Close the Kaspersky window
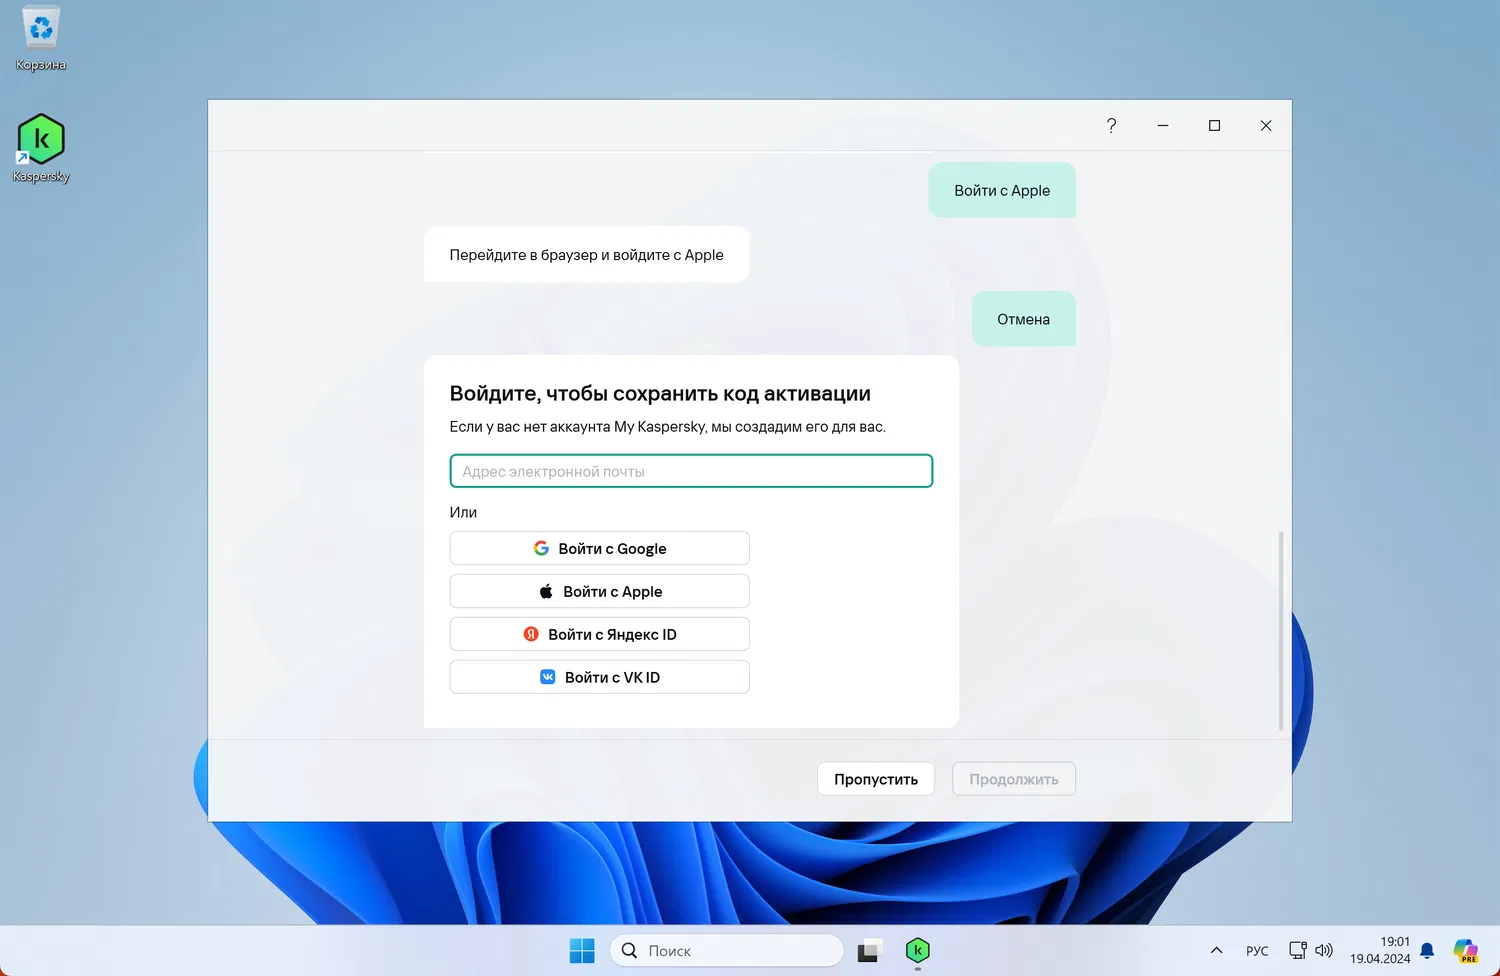 [x=1266, y=125]
